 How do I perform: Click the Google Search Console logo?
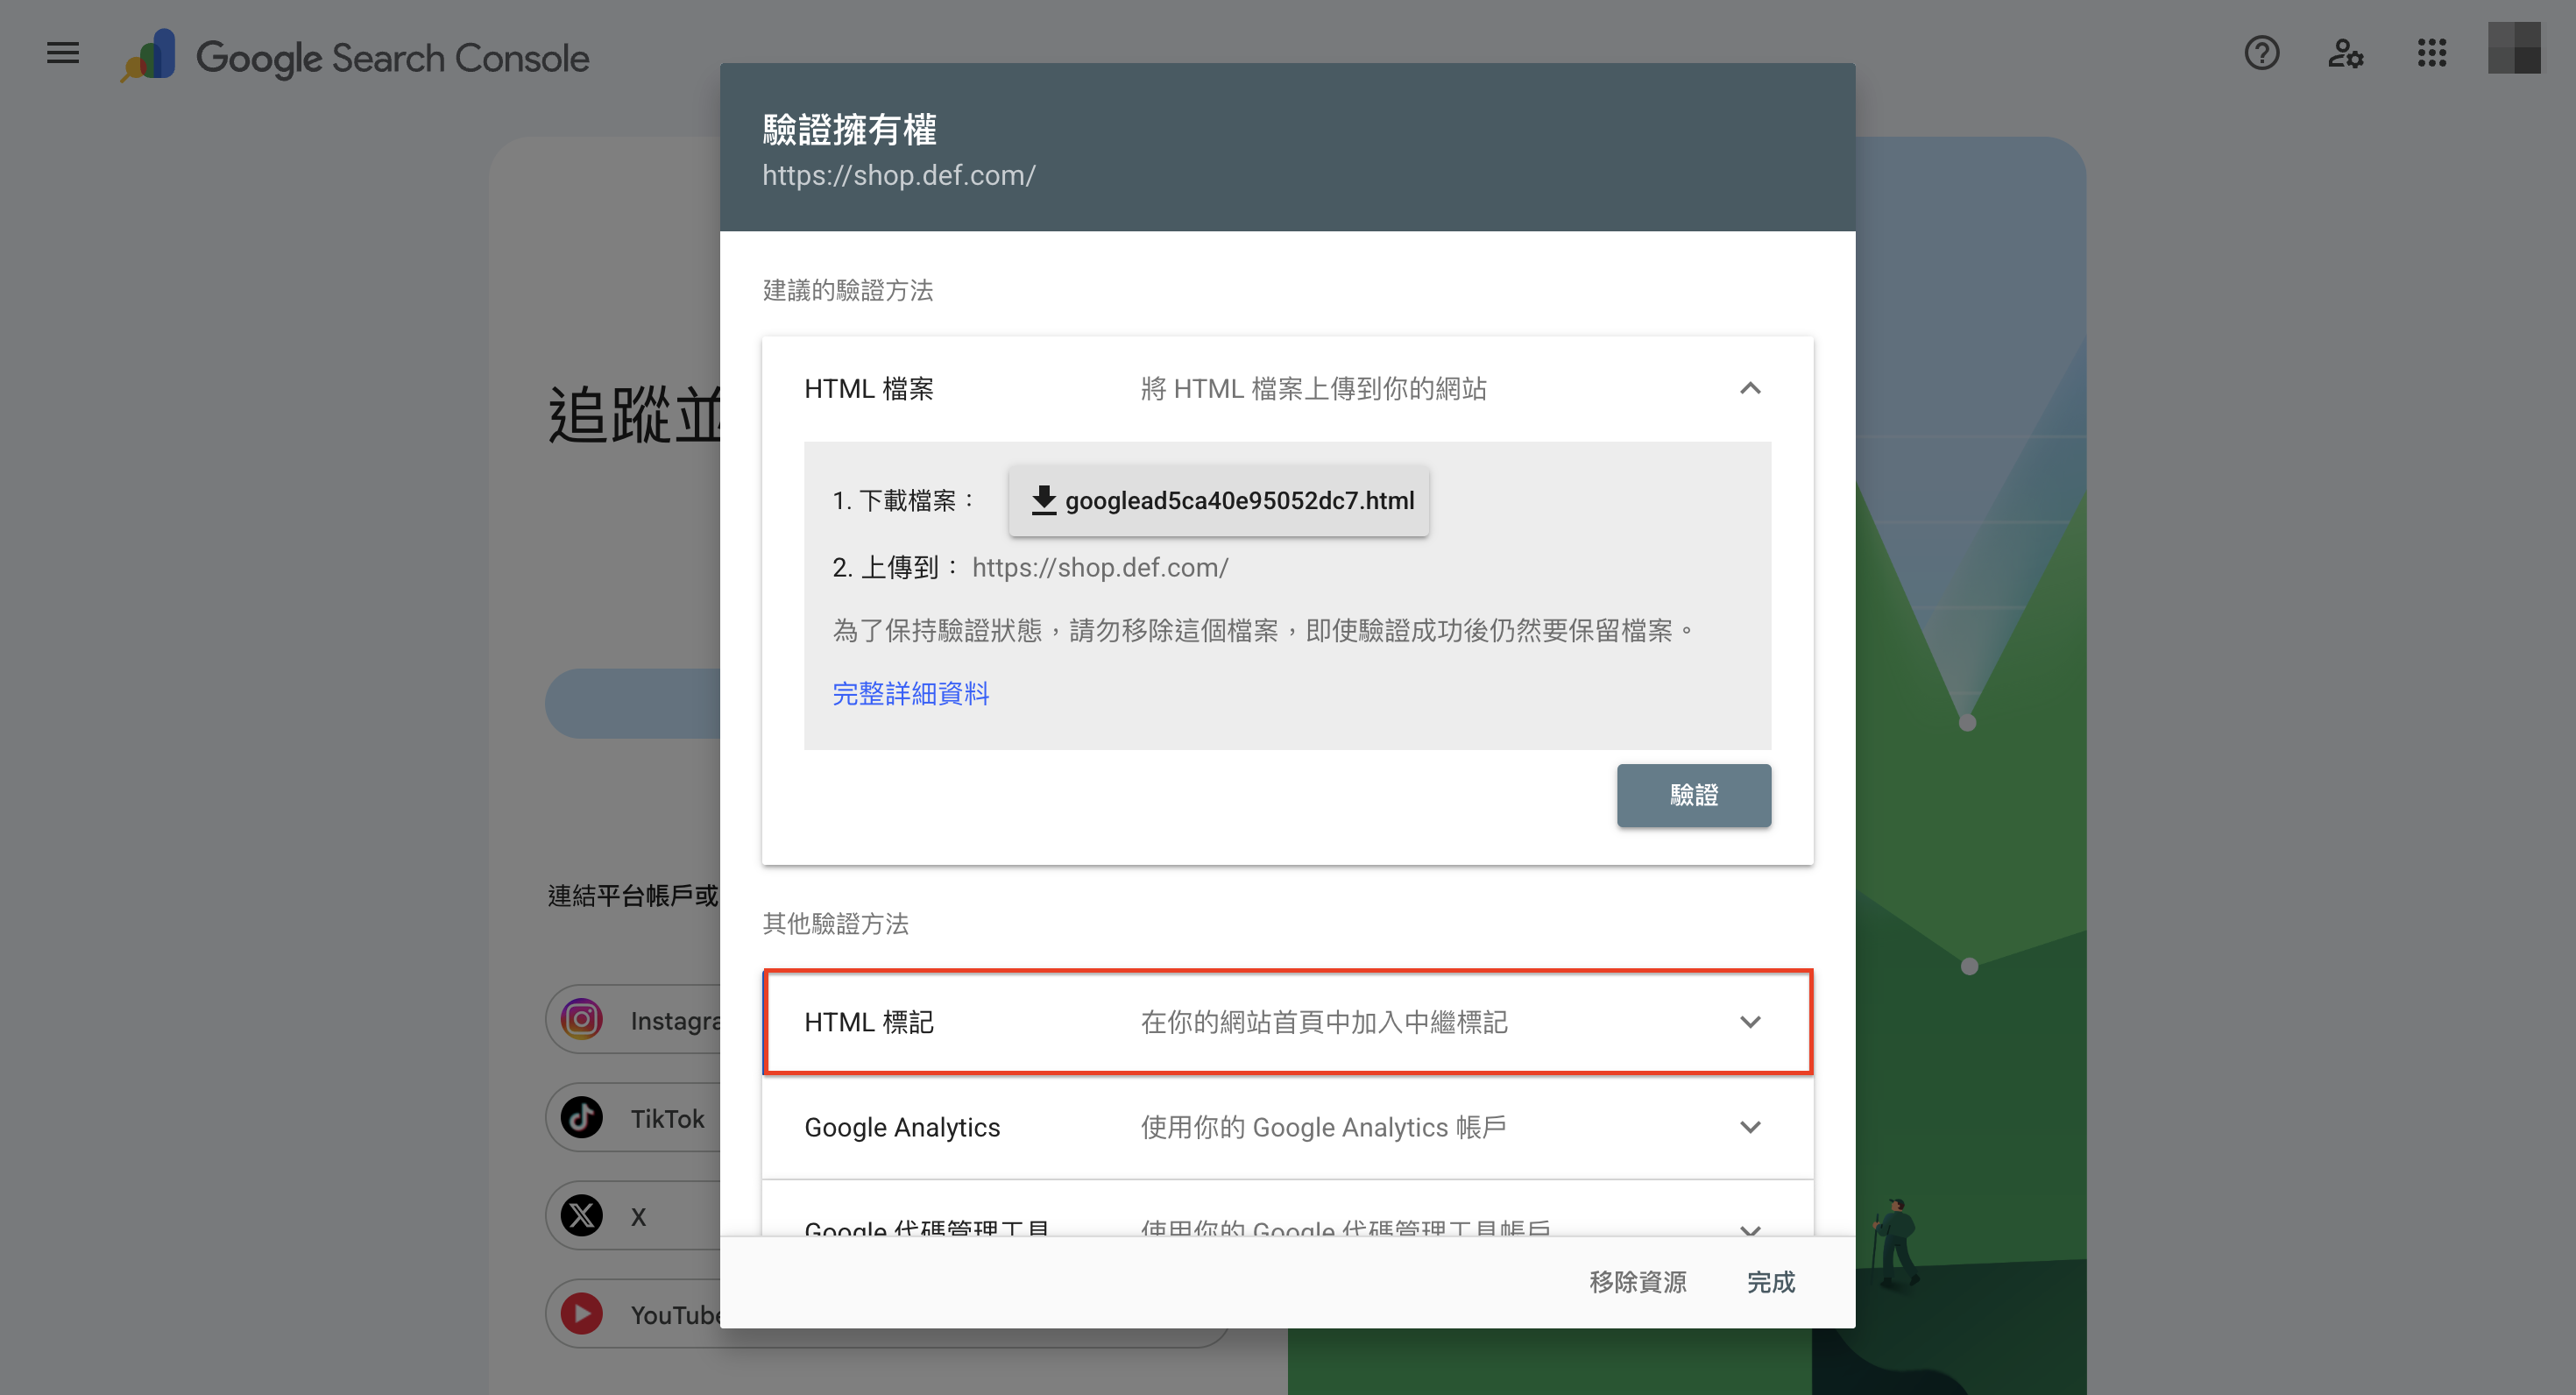(355, 57)
